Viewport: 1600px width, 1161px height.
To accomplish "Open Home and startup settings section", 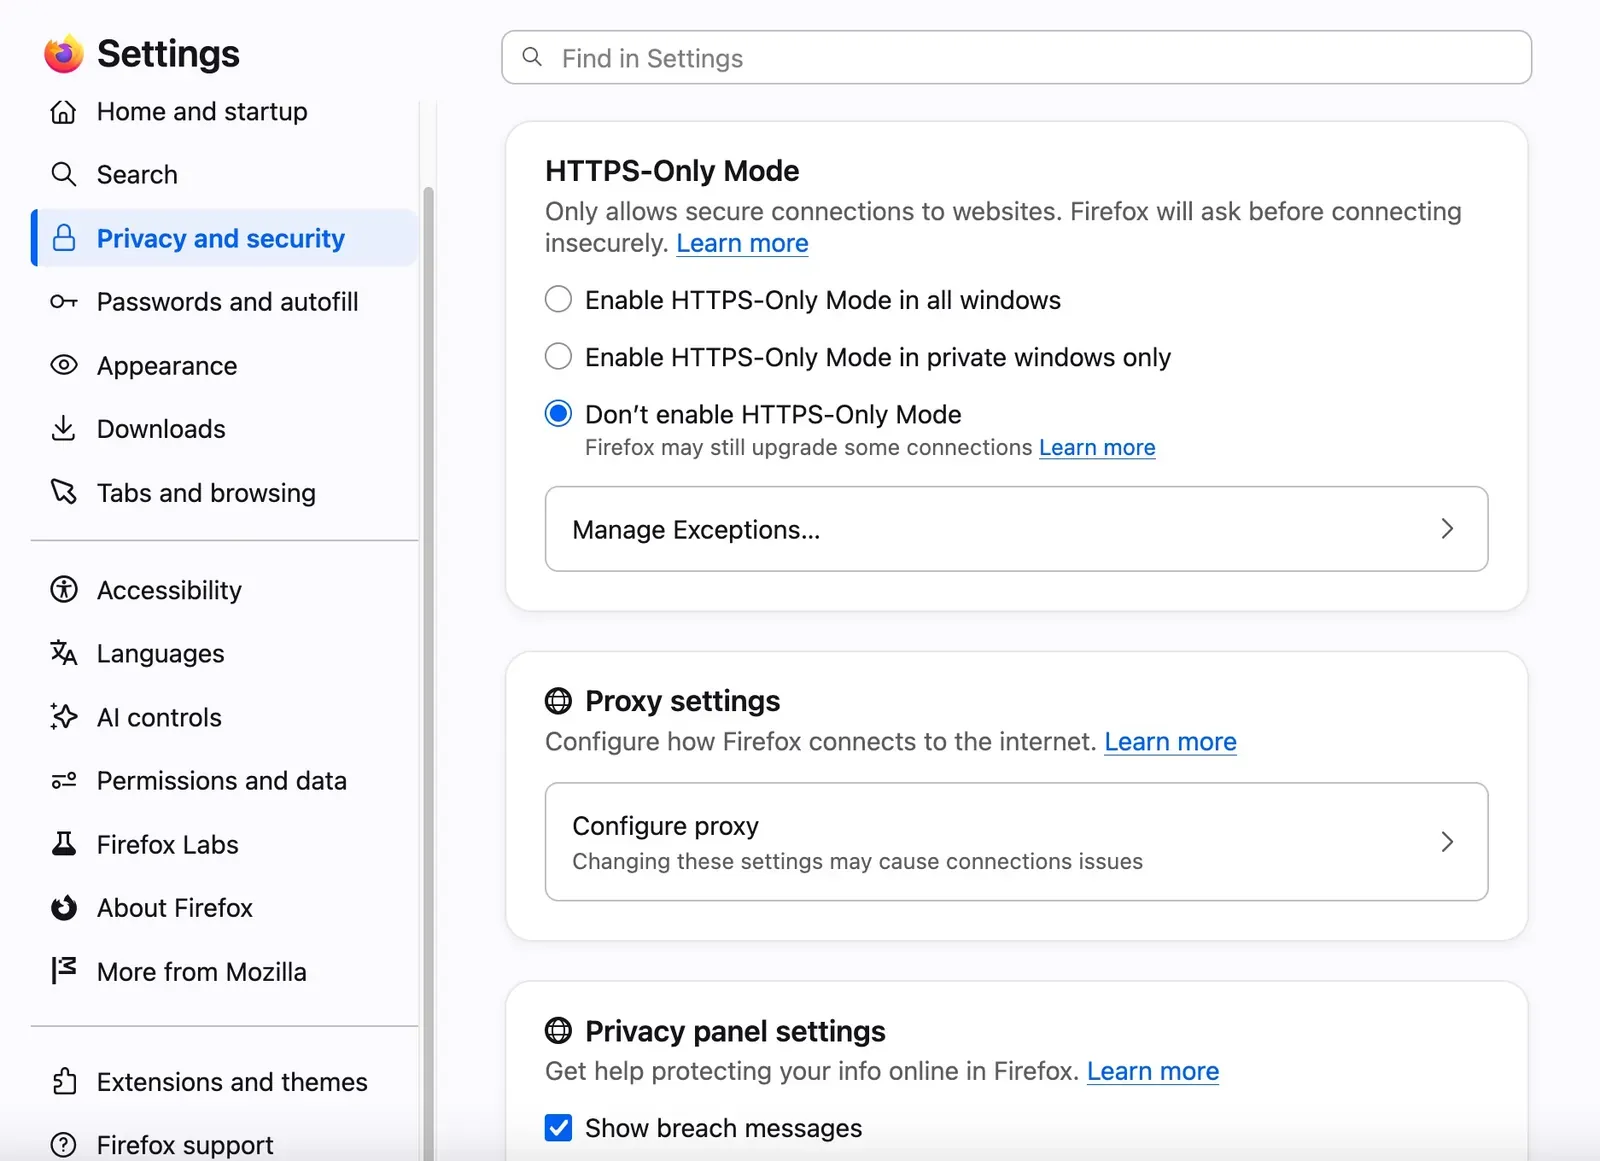I will 225,112.
